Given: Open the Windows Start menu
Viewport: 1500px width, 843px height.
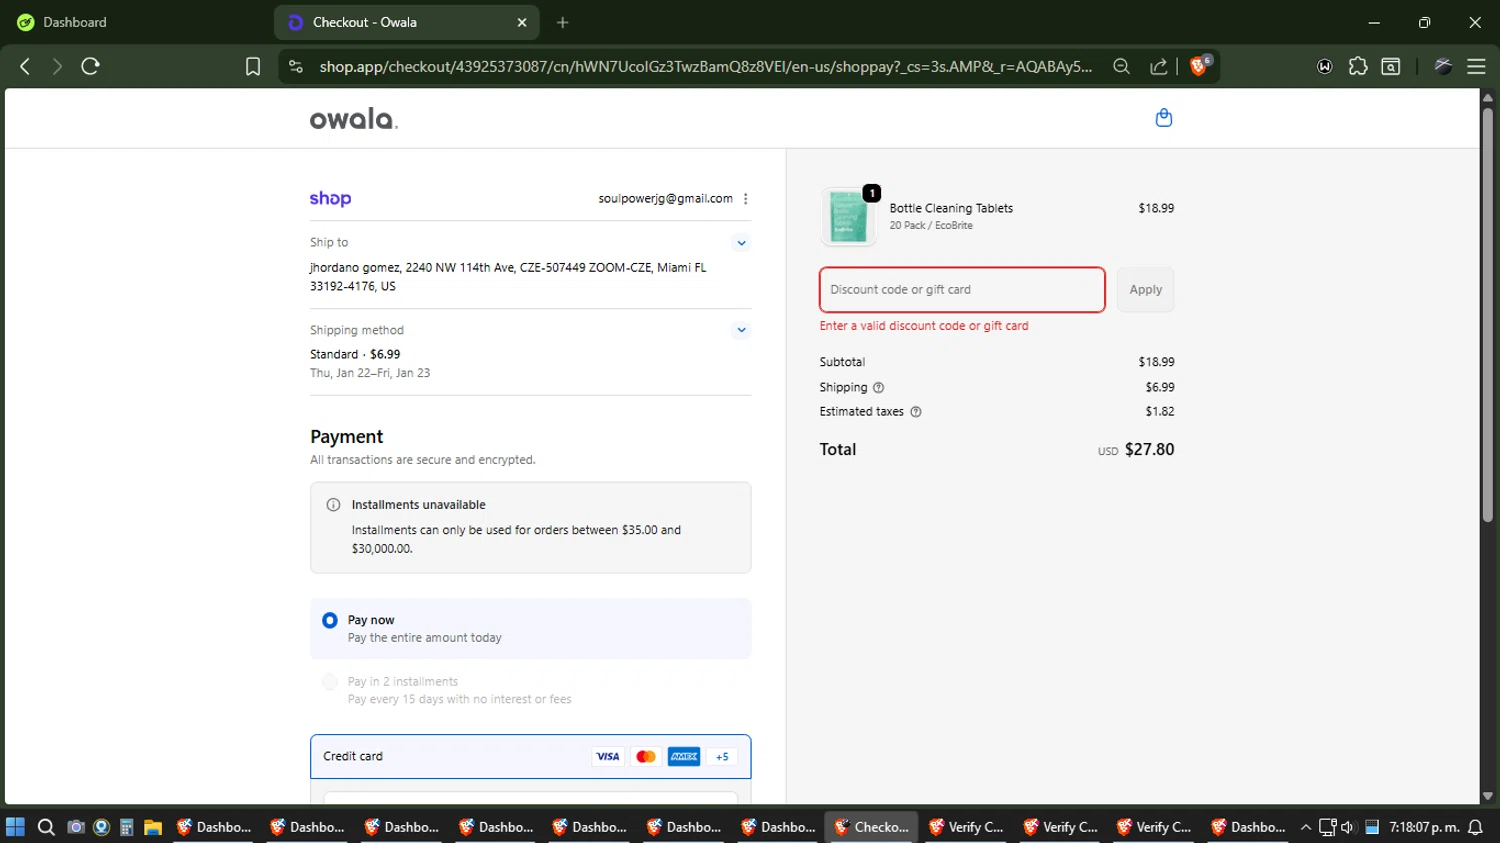Looking at the screenshot, I should click(15, 827).
